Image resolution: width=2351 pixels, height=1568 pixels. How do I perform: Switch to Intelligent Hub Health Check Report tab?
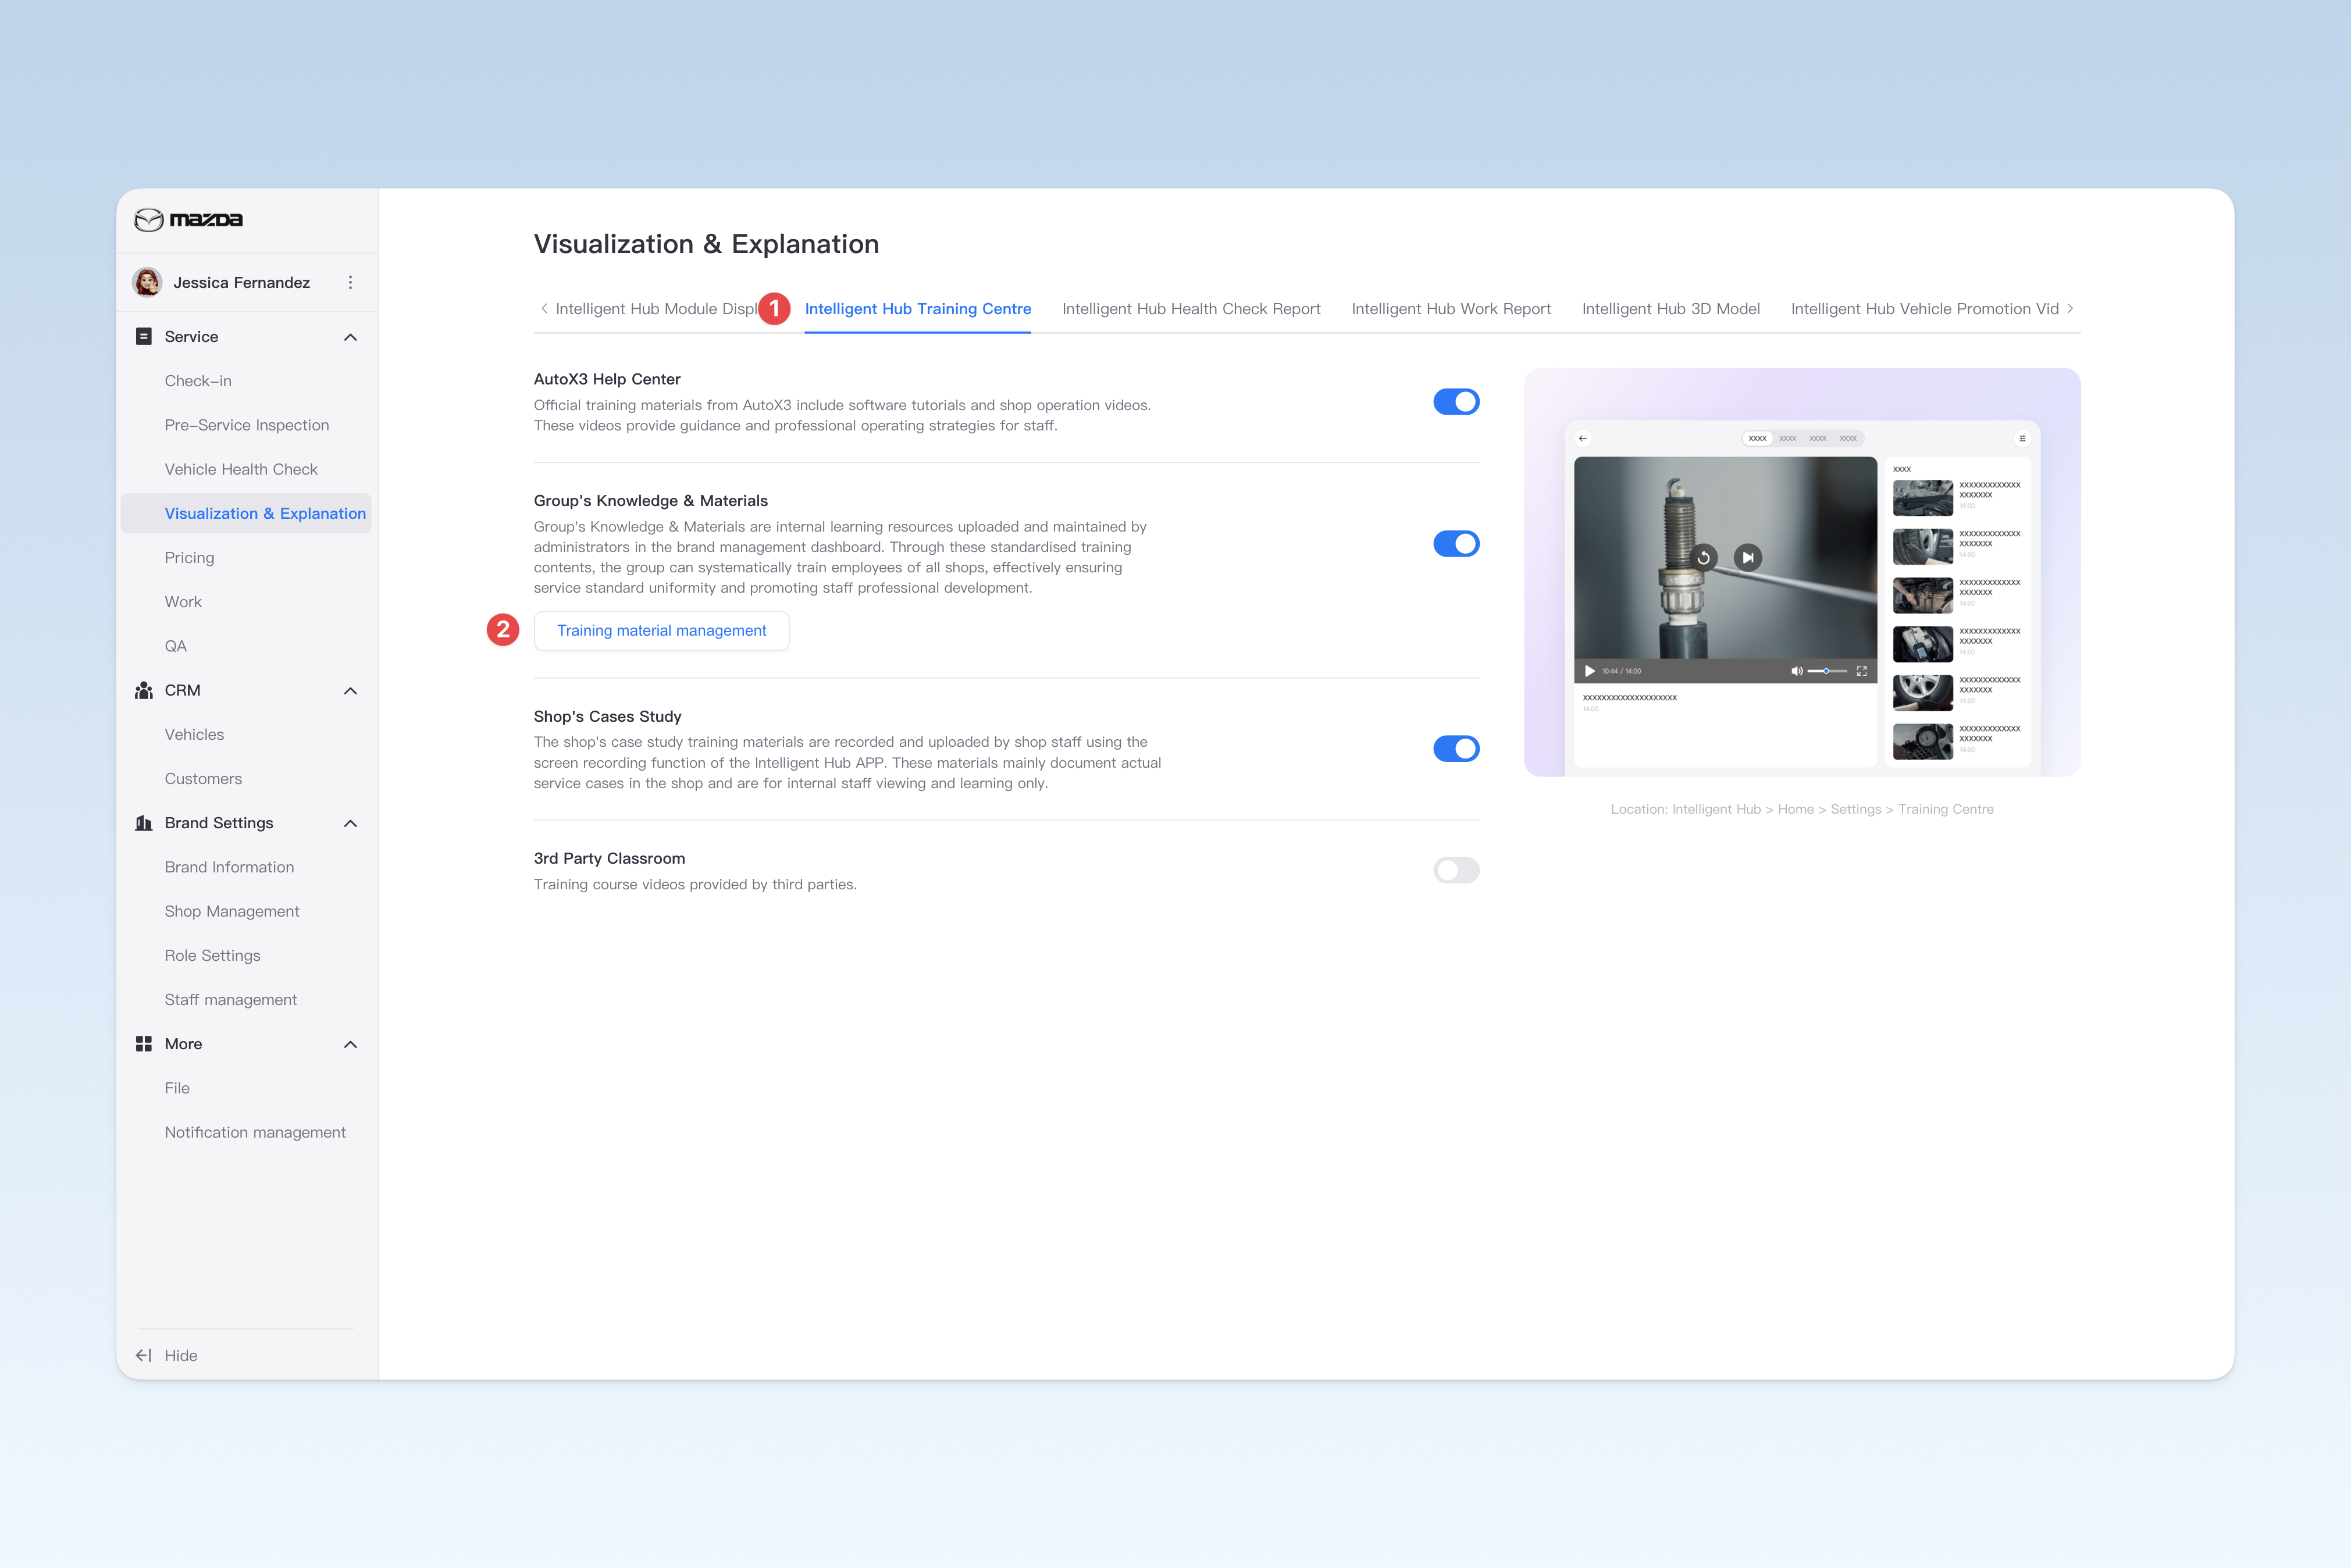pyautogui.click(x=1191, y=309)
